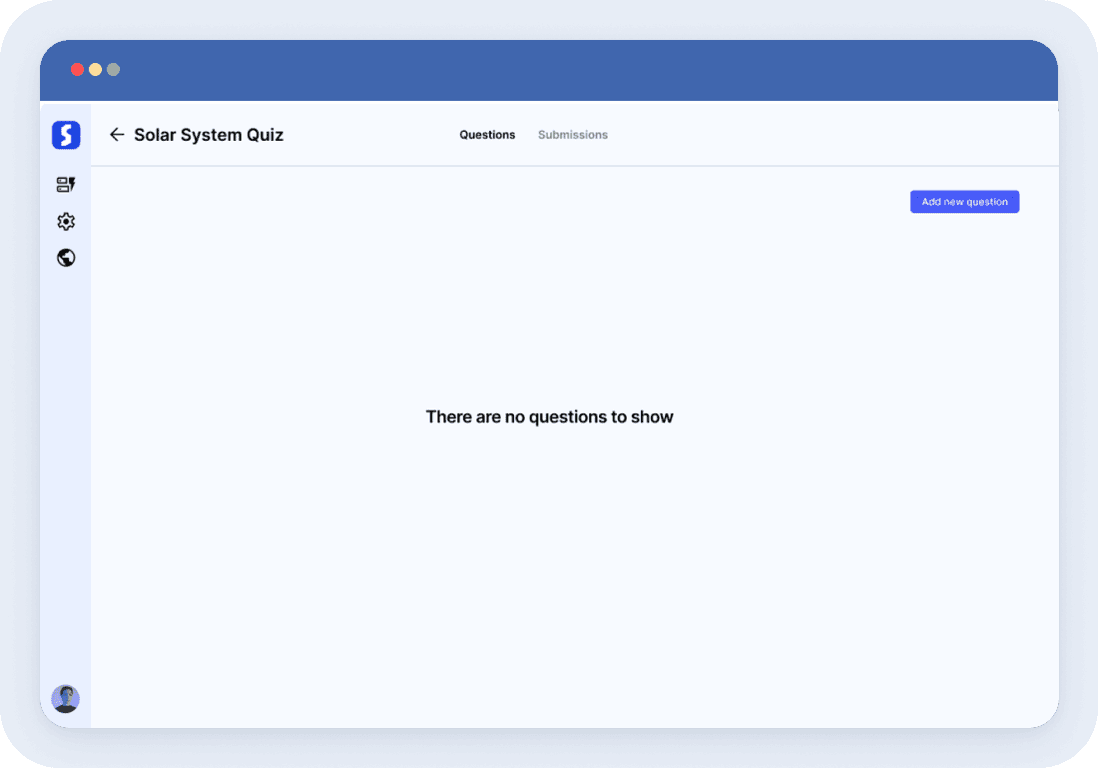Switch to the Submissions tab
Screen dimensions: 1098x768
(x=573, y=135)
